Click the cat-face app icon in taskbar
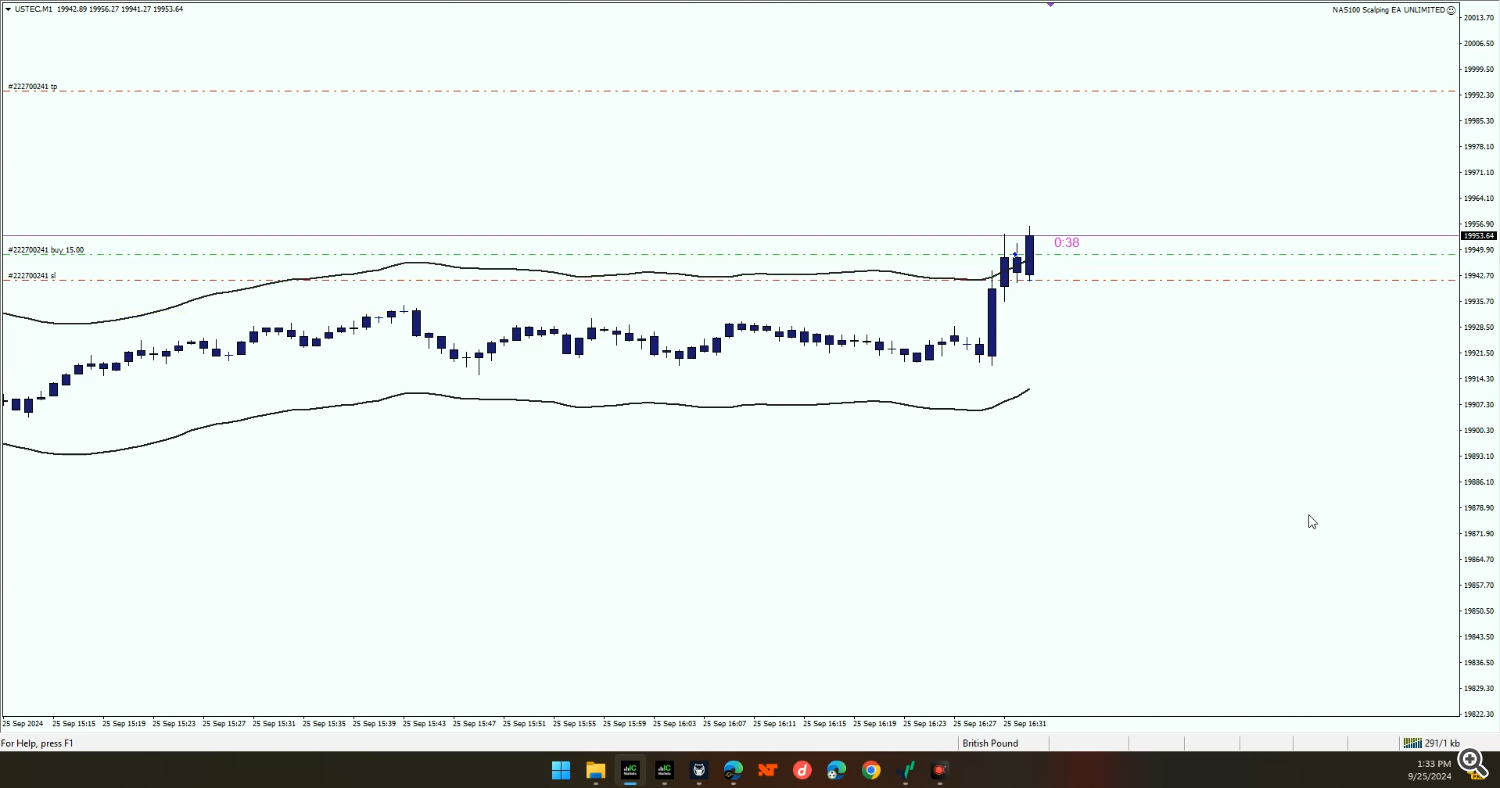Viewport: 1500px width, 788px height. coord(699,770)
